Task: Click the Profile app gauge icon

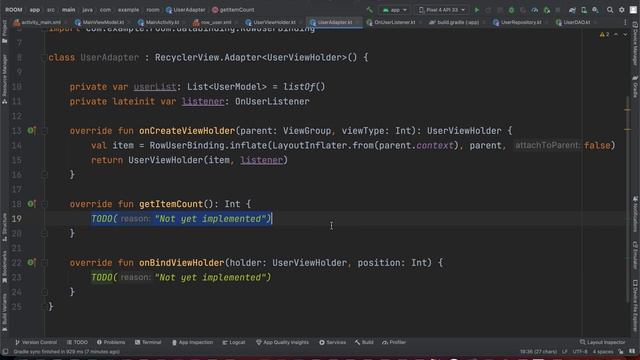Action: [535, 10]
